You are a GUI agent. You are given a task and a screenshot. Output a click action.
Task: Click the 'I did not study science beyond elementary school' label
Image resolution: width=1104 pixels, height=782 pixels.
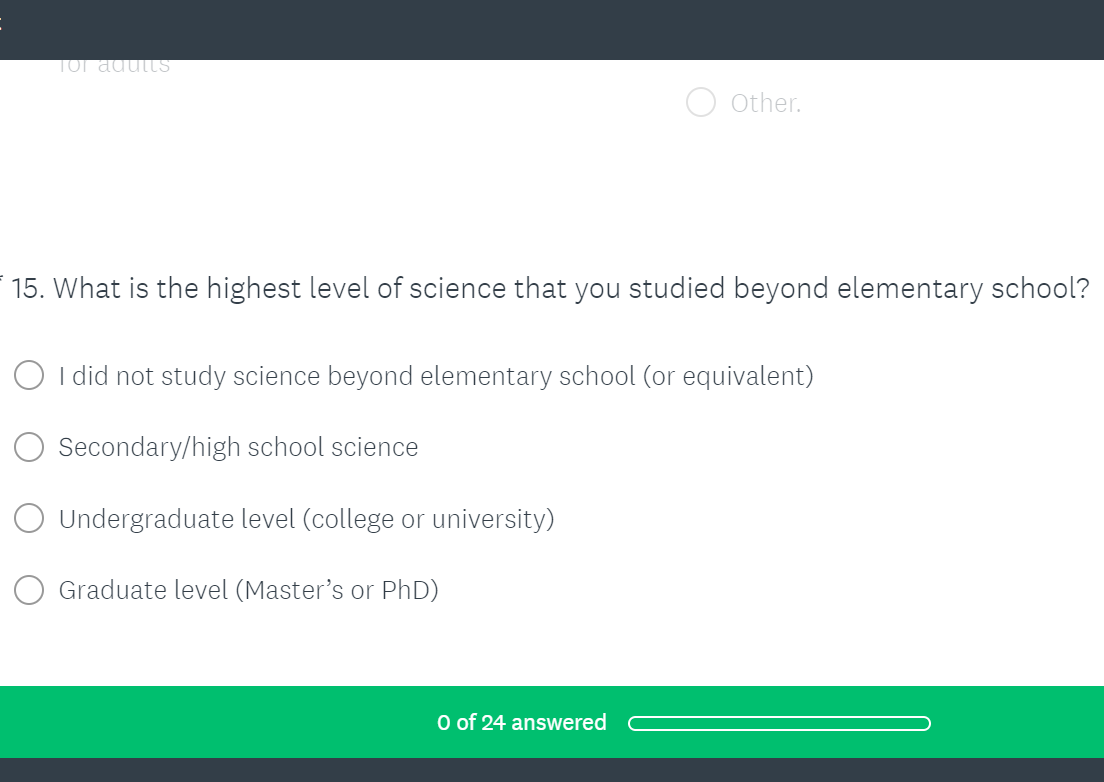(x=436, y=376)
